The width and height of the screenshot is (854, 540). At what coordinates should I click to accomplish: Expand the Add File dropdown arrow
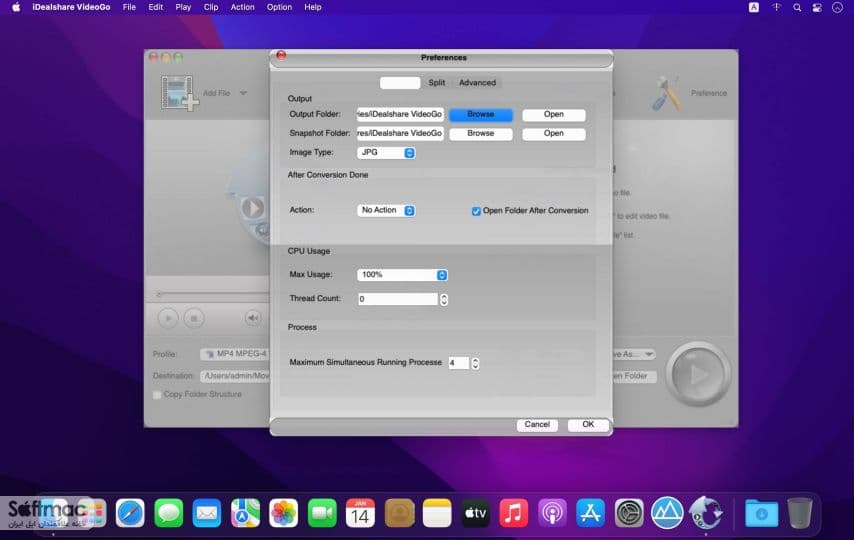[x=243, y=93]
